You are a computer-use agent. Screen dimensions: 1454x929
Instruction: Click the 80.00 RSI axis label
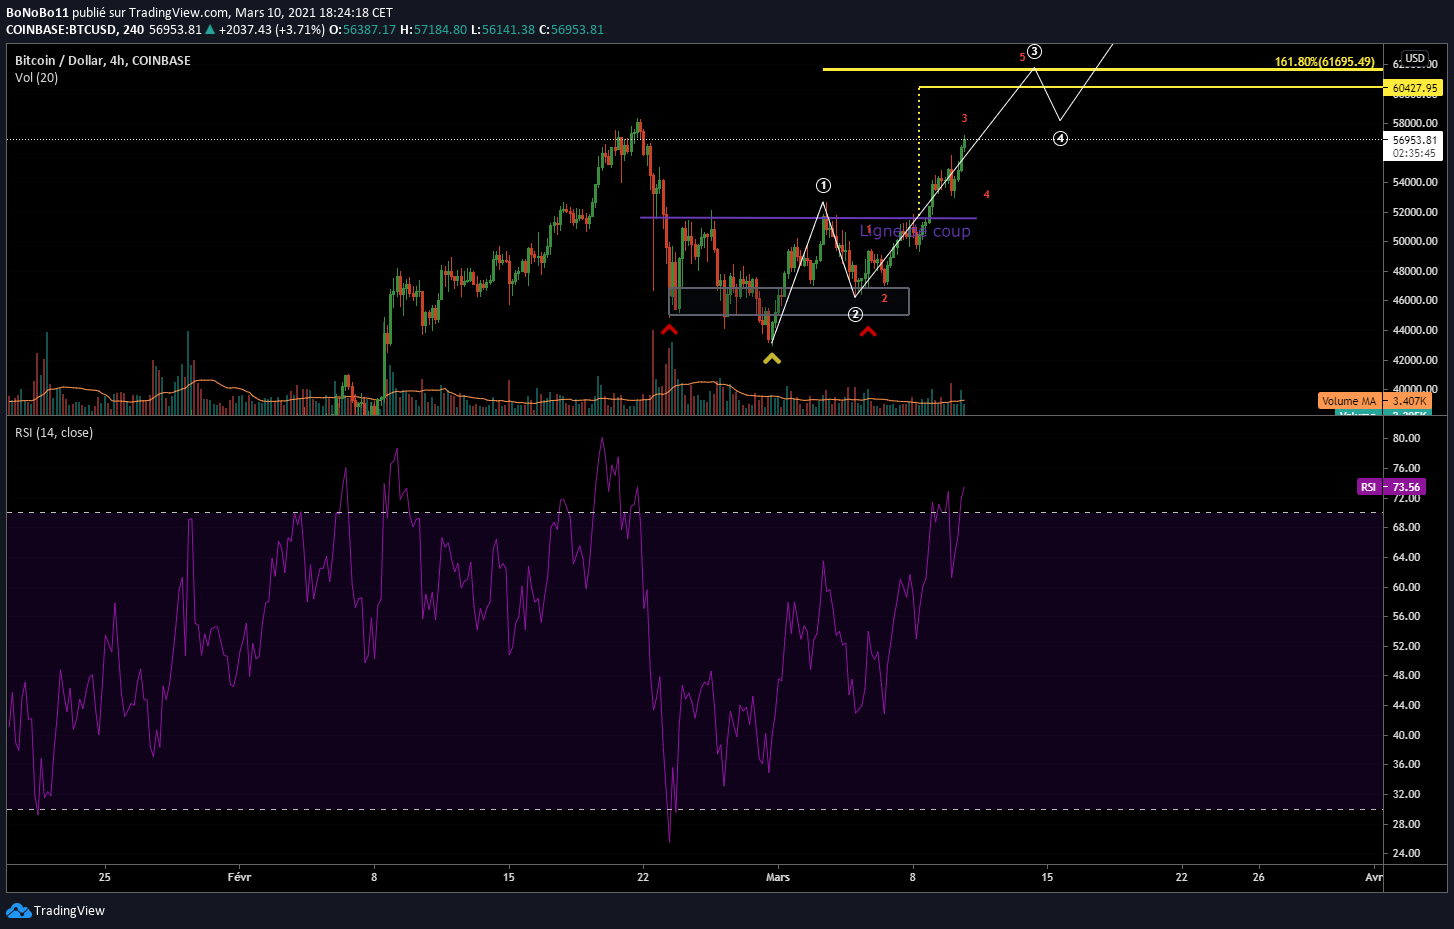[1406, 438]
